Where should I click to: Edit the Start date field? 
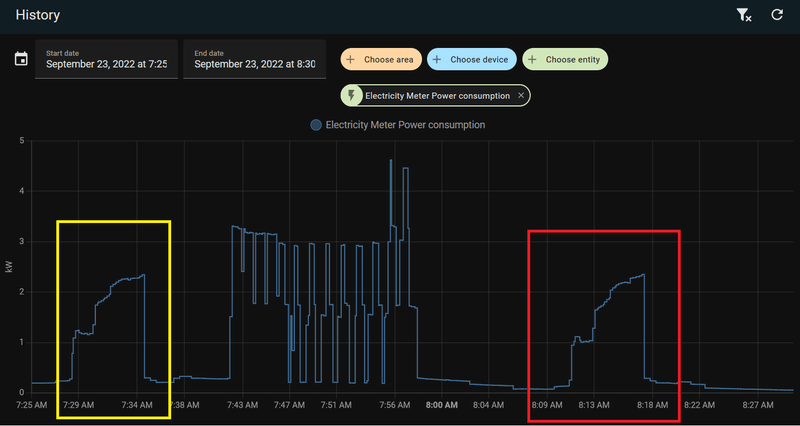click(106, 59)
